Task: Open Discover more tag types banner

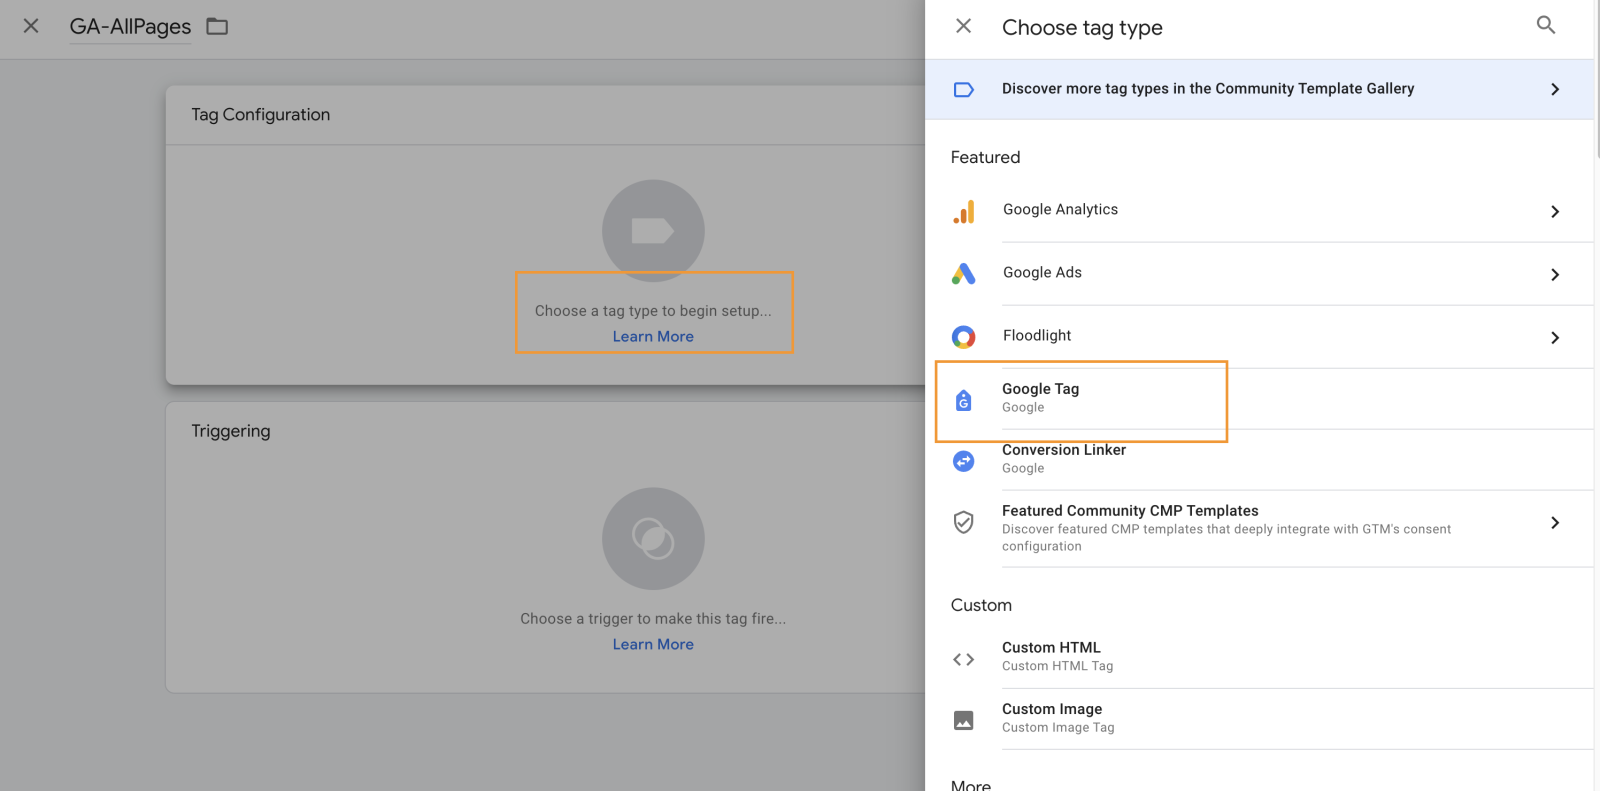Action: click(1259, 89)
